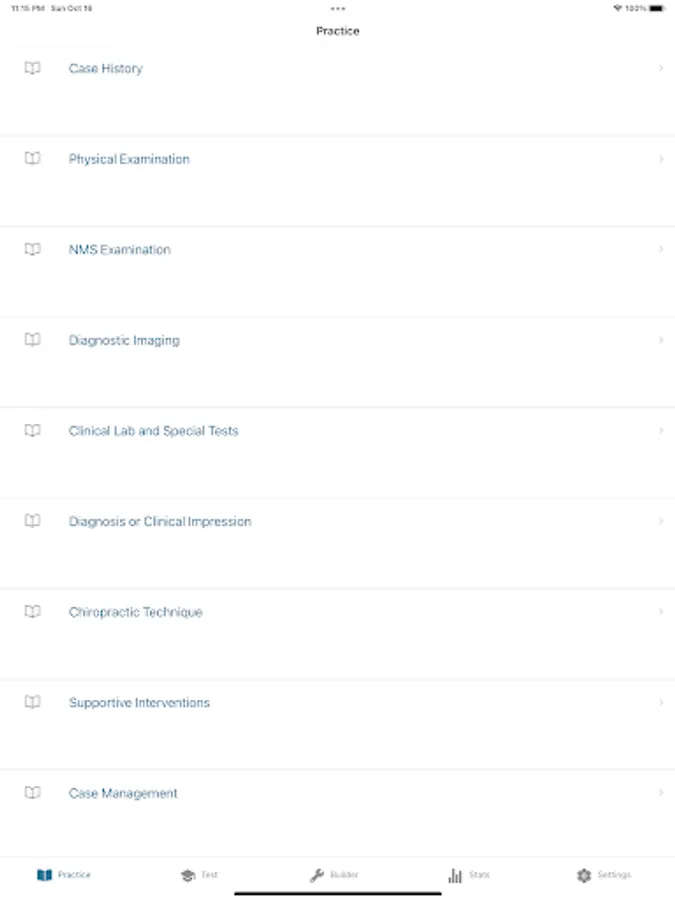Click the bar chart Stats icon
The image size is (675, 900).
455,875
